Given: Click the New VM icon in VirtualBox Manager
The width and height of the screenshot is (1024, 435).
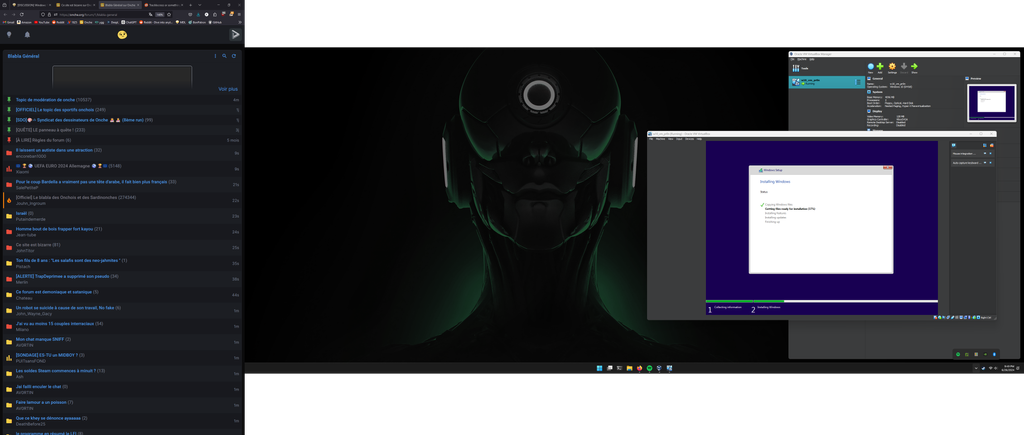Looking at the screenshot, I should [x=870, y=67].
